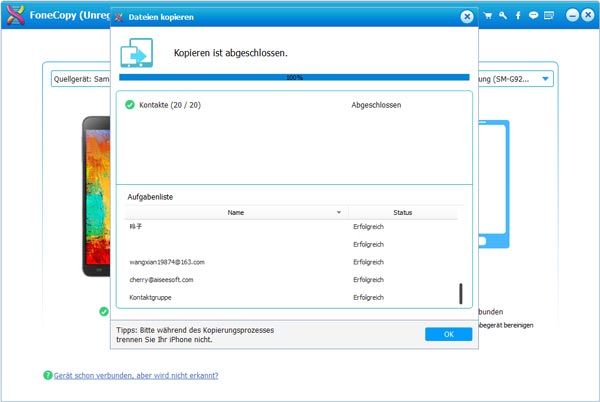
Task: Open the feedback speech bubble icon
Action: (534, 16)
